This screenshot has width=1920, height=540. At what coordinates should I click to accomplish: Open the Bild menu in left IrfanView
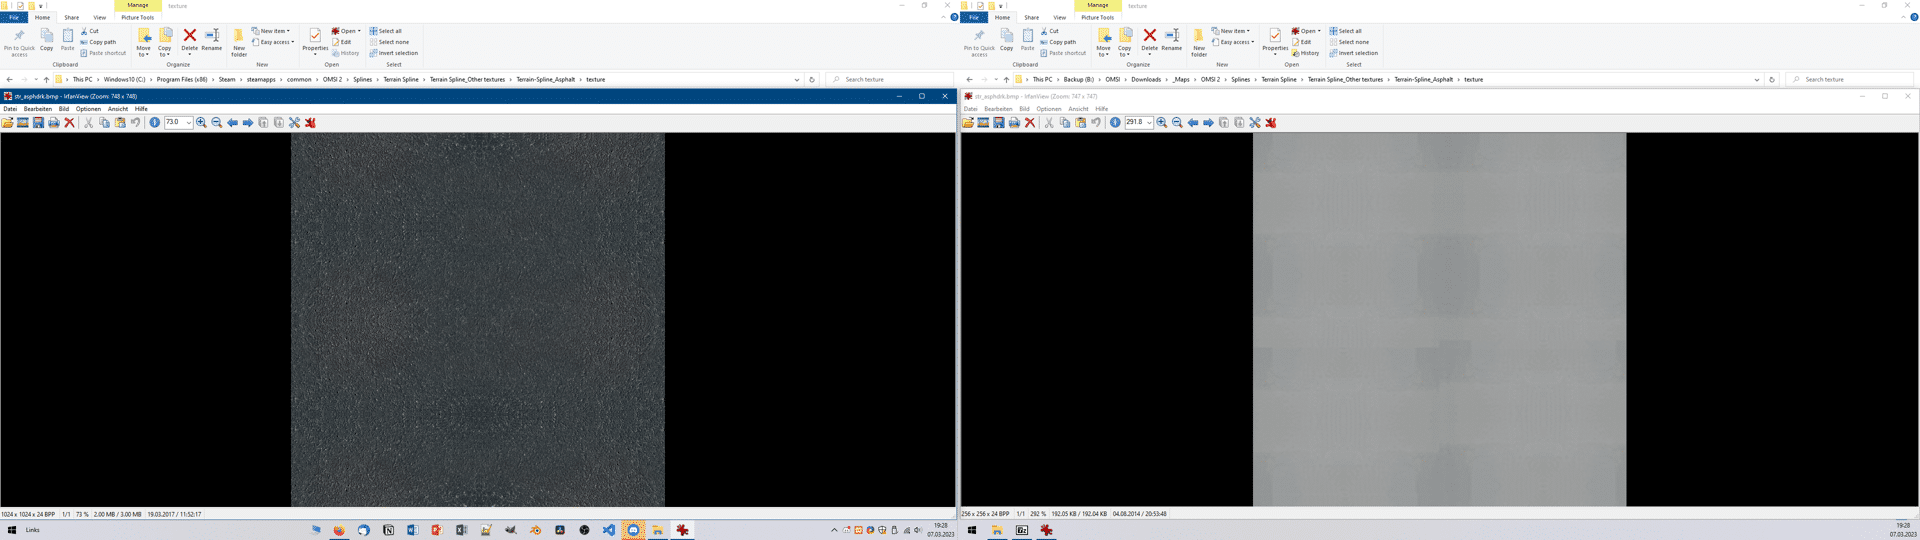coord(63,109)
